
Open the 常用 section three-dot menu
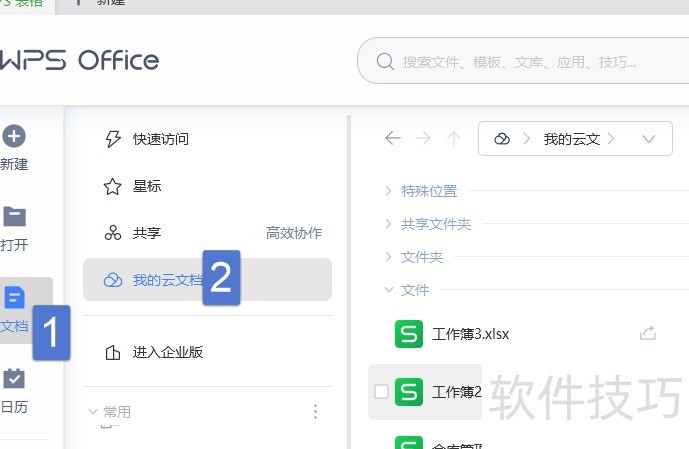[x=315, y=412]
